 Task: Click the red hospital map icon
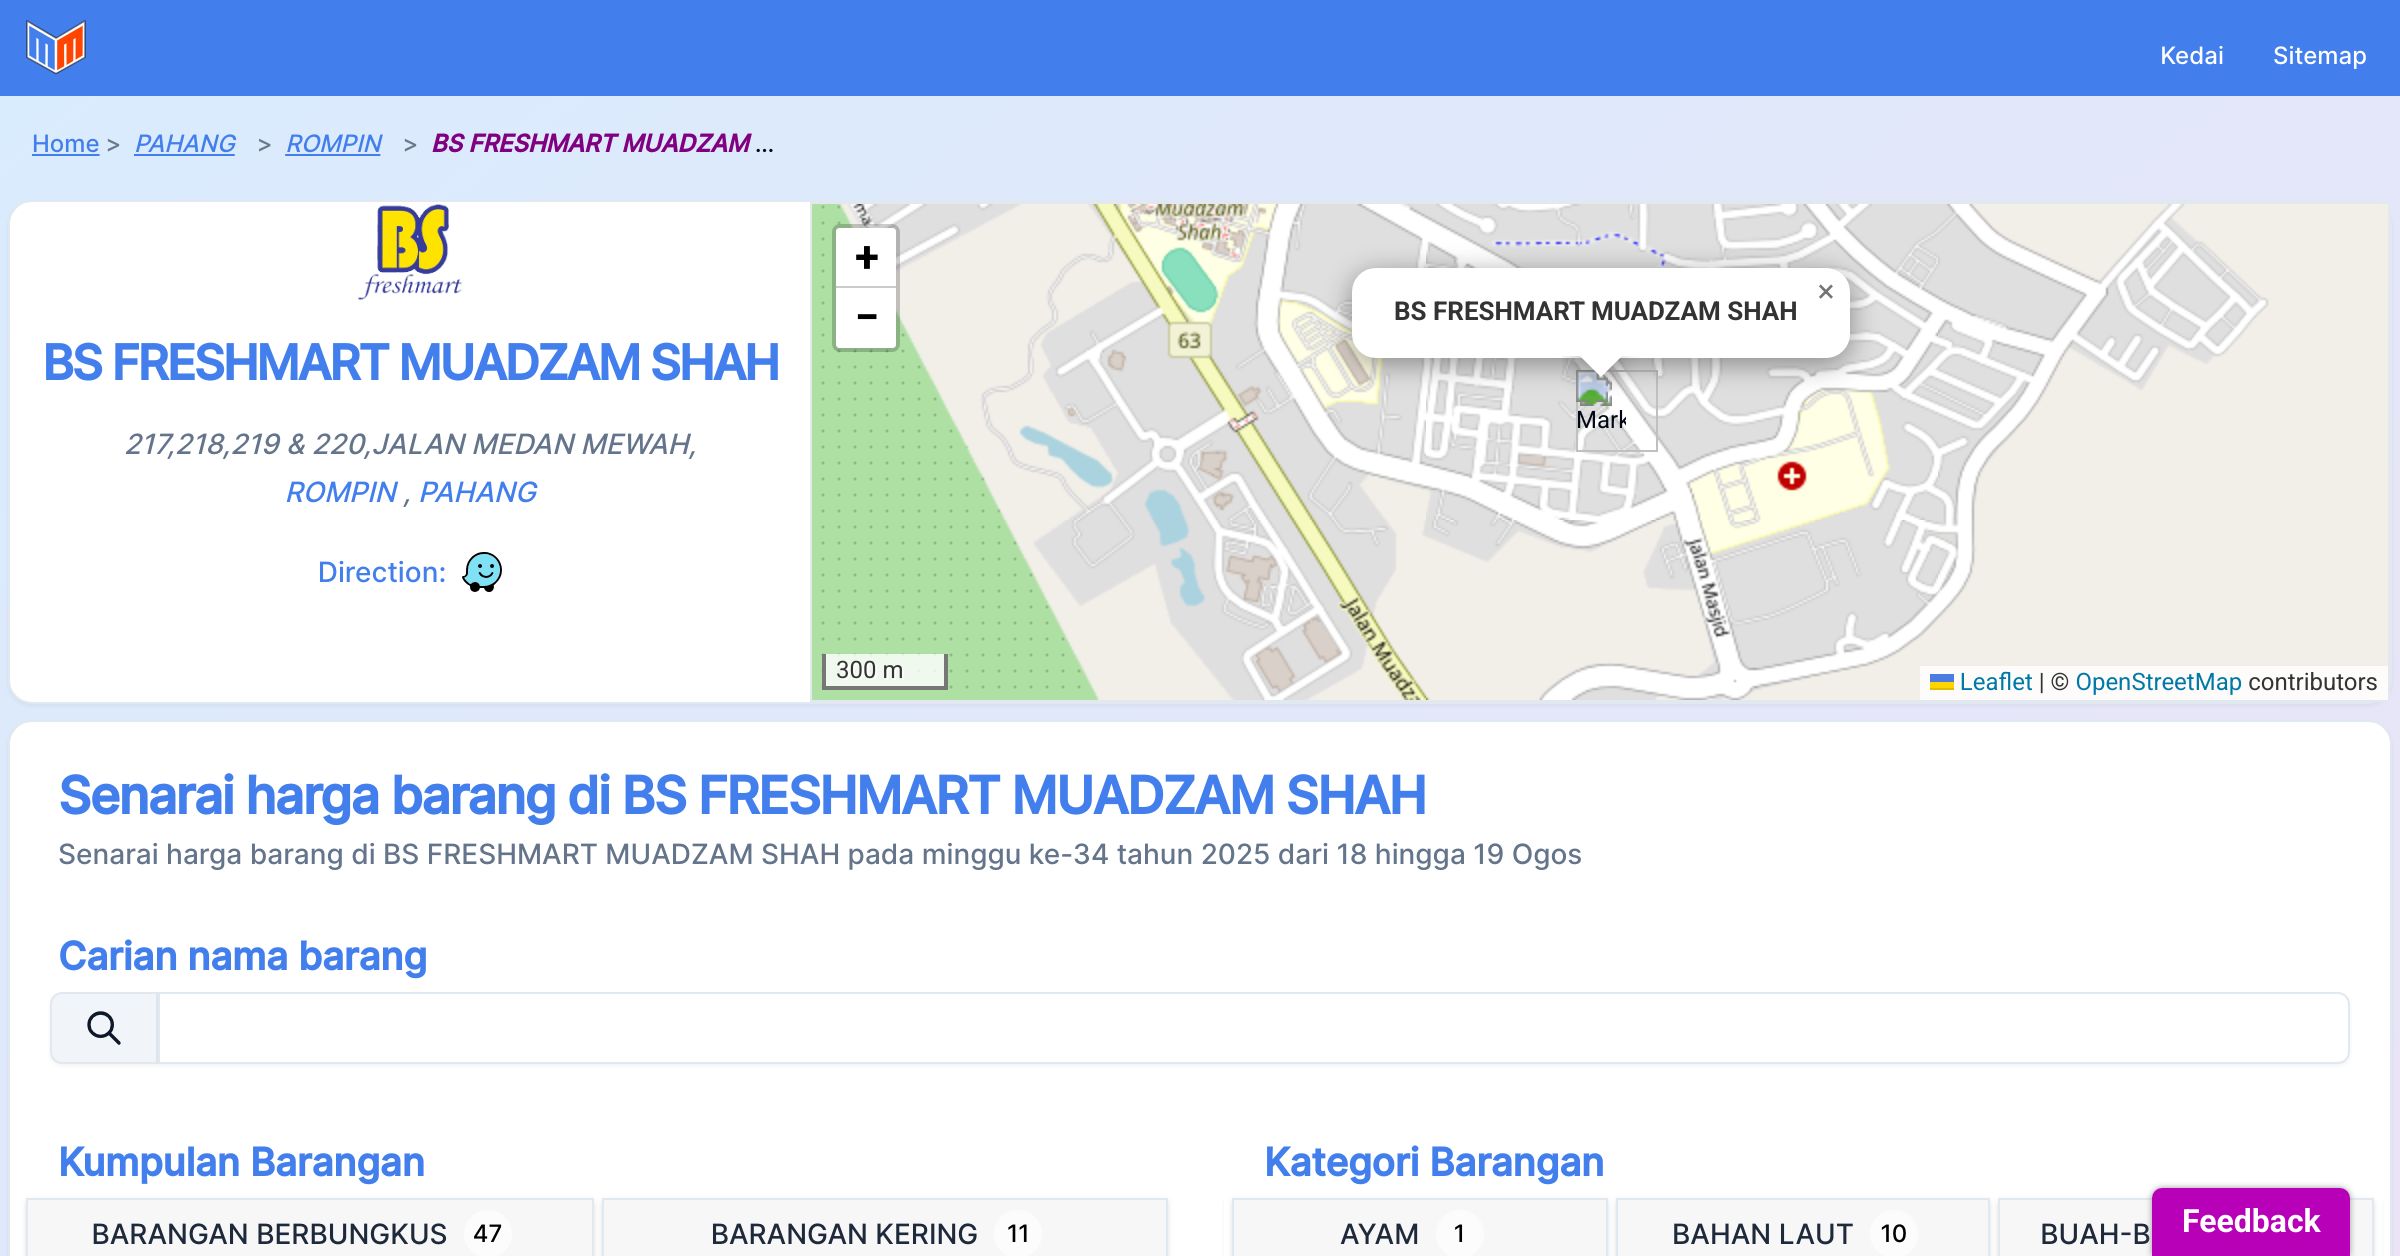click(1791, 476)
